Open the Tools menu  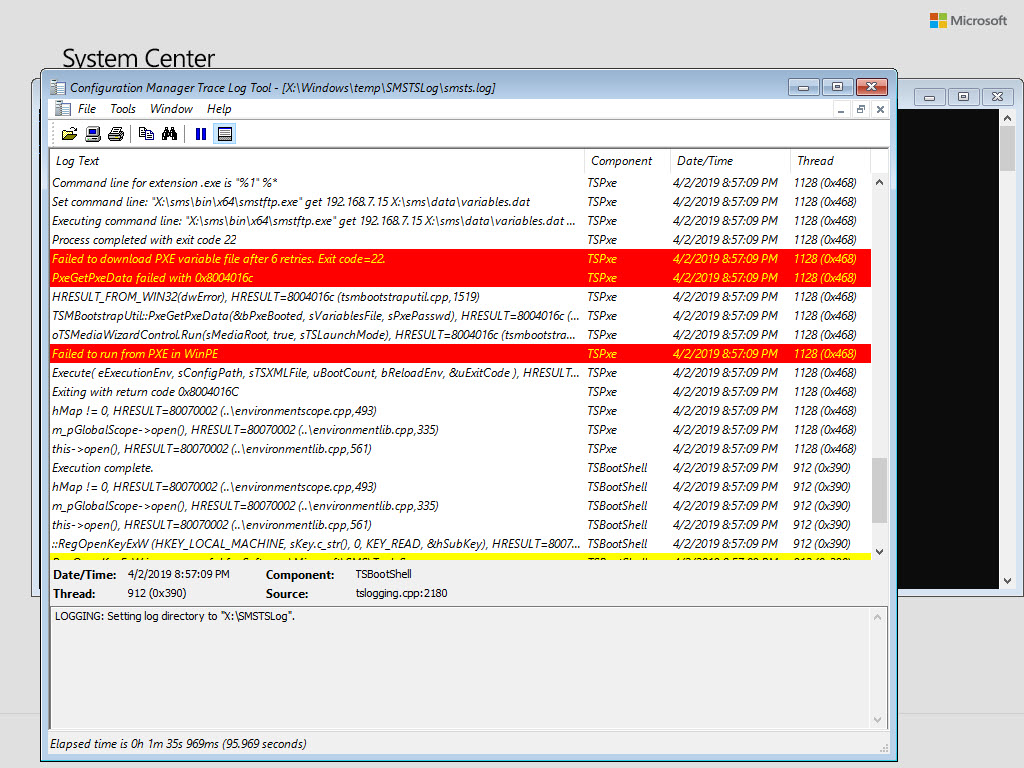coord(123,109)
